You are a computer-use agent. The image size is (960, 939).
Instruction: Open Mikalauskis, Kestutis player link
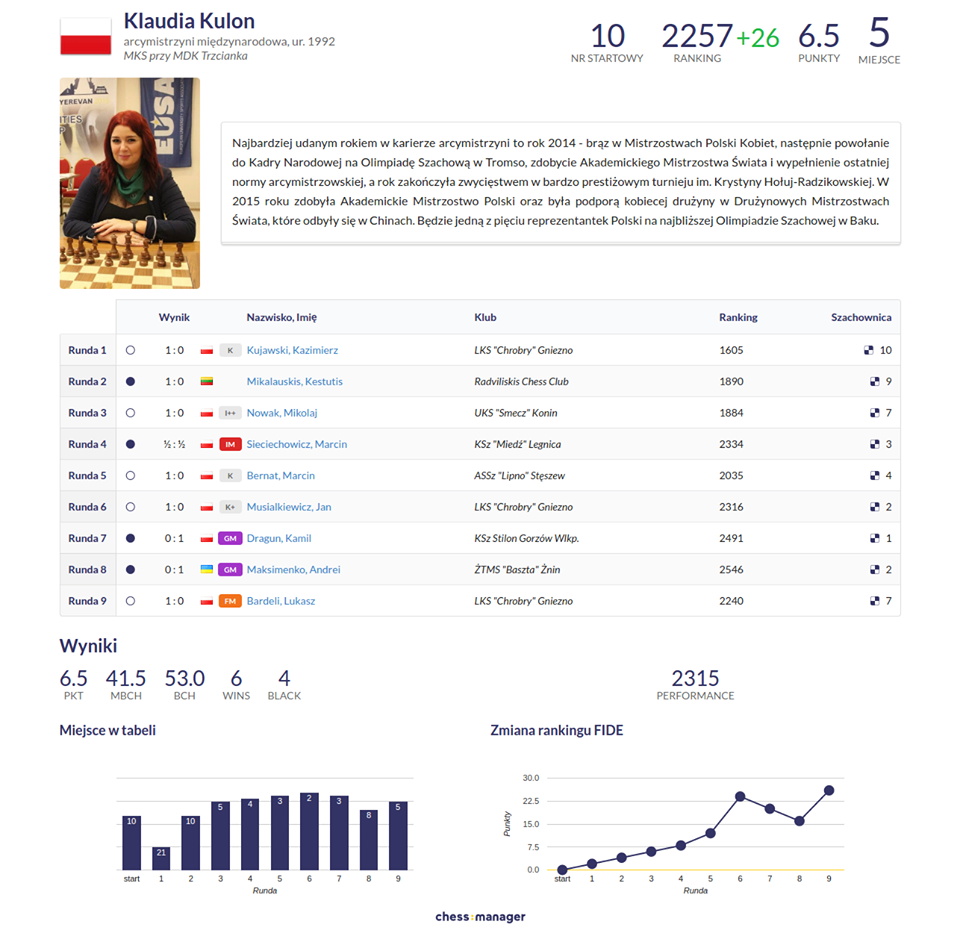click(x=294, y=381)
